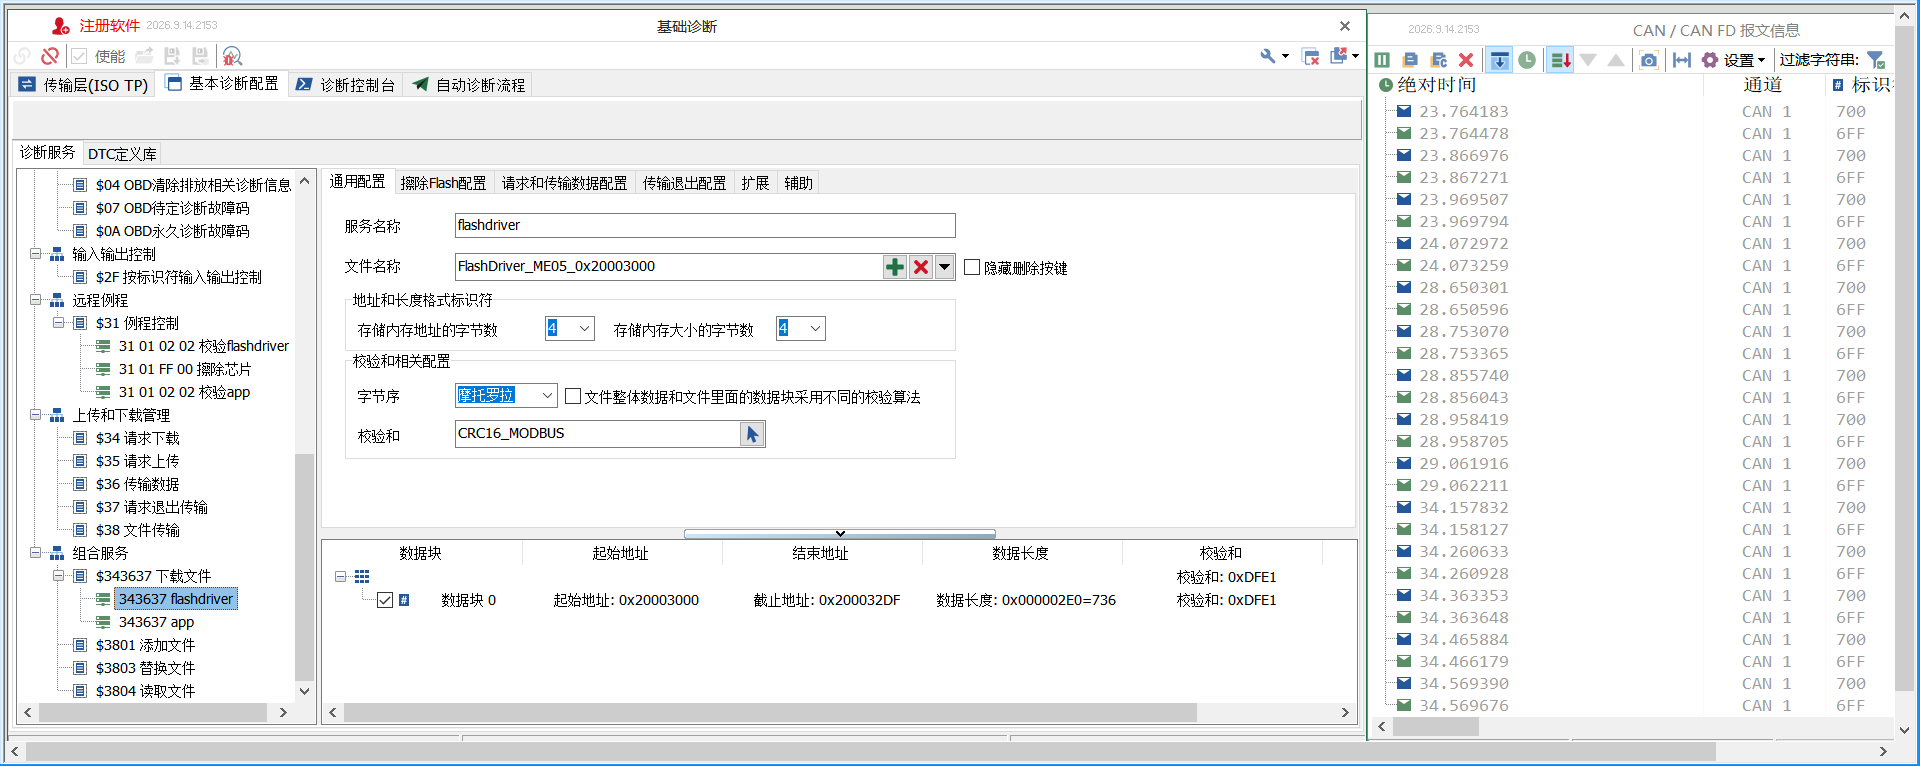Switch to the 自动诊断流程 tab
The width and height of the screenshot is (1920, 766).
468,85
